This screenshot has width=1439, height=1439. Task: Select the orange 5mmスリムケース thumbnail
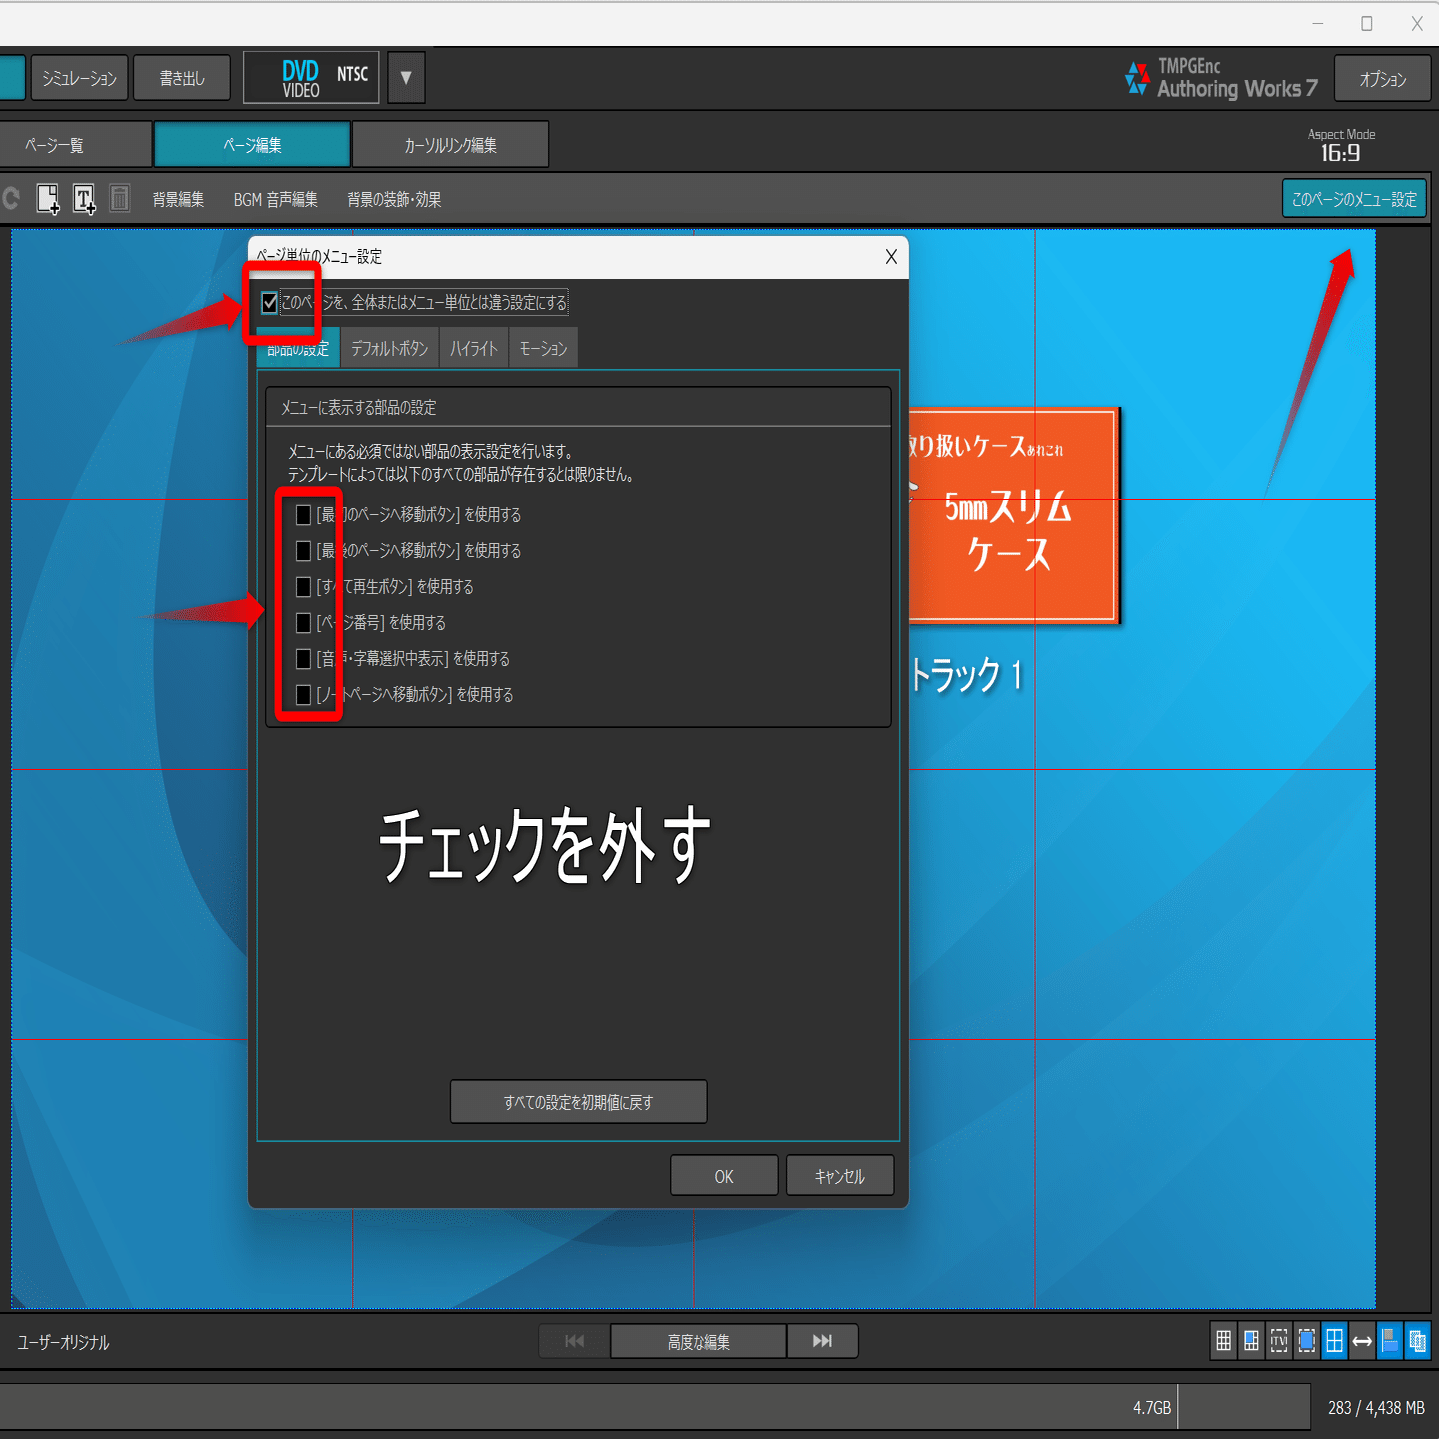pyautogui.click(x=1013, y=515)
